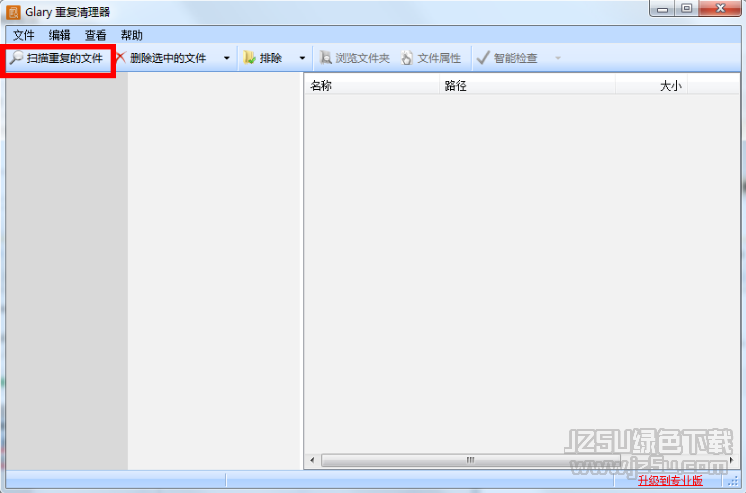Viewport: 746px width, 493px height.
Task: Click the smart check checkmark icon
Action: point(483,58)
